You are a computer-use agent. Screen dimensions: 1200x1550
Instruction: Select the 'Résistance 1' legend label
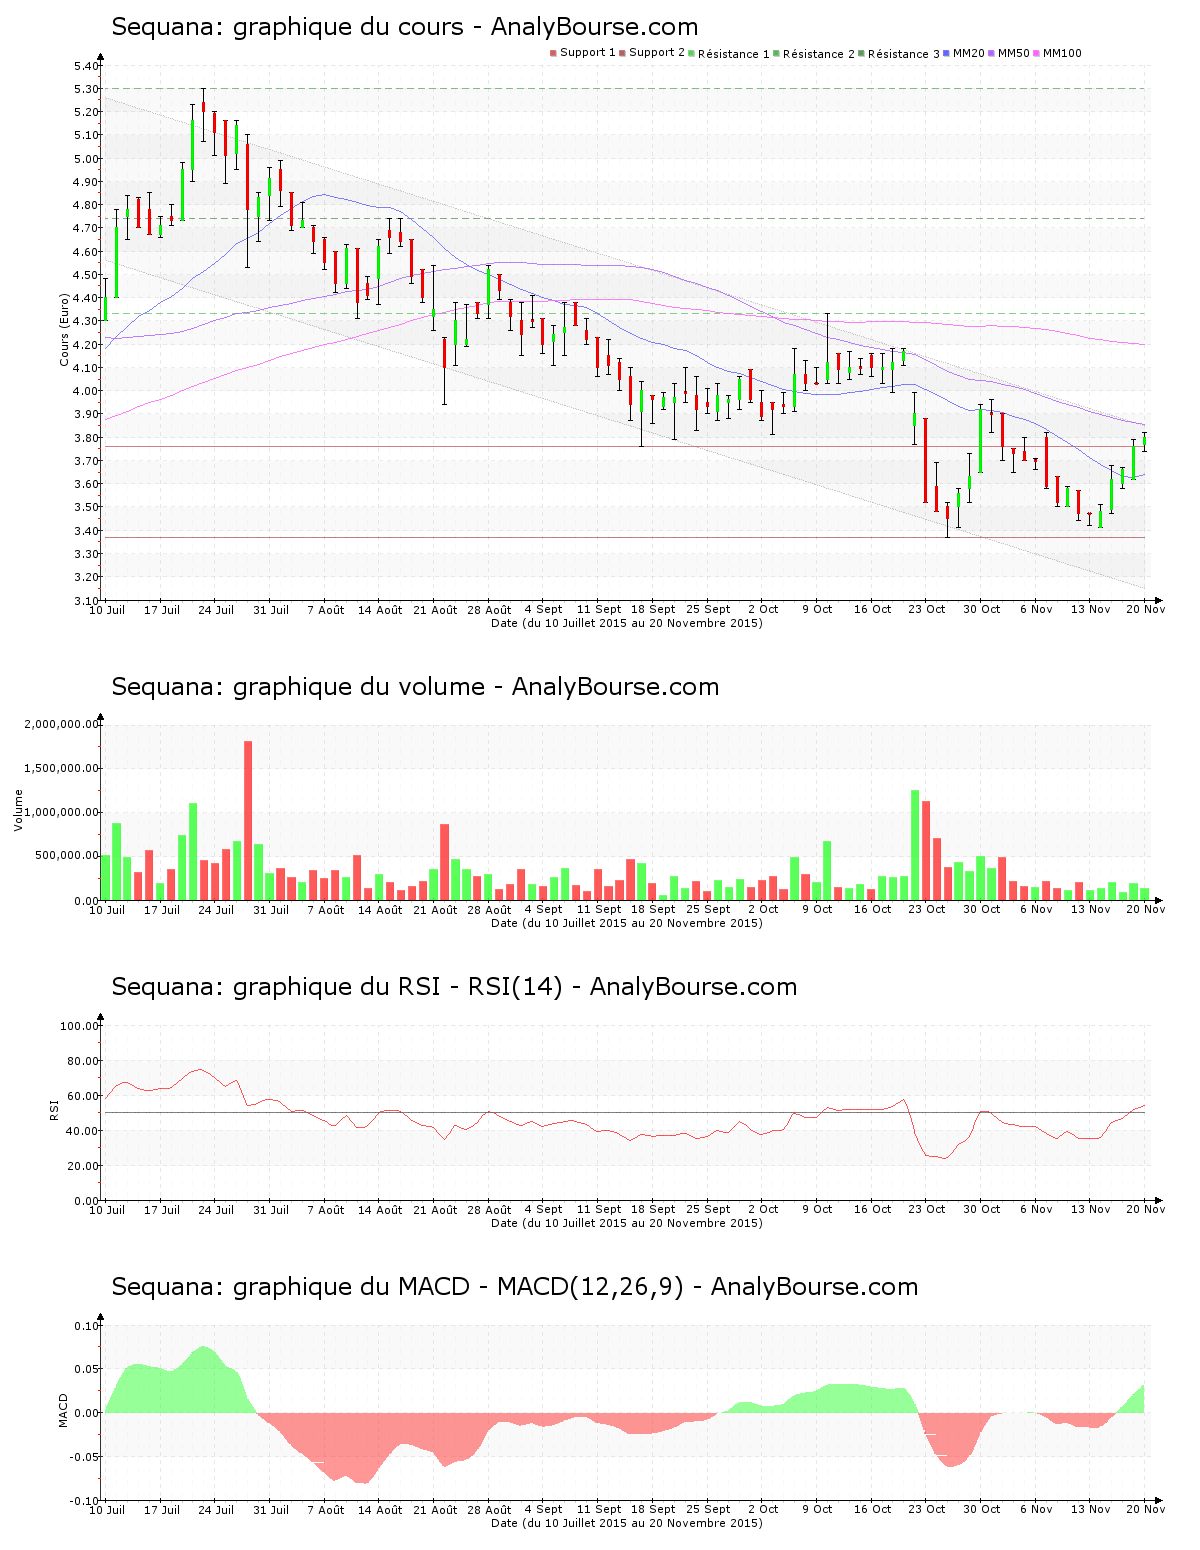[x=734, y=53]
